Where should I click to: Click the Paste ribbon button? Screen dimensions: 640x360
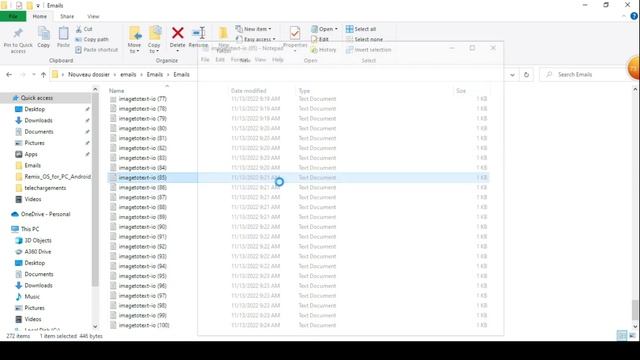63,37
